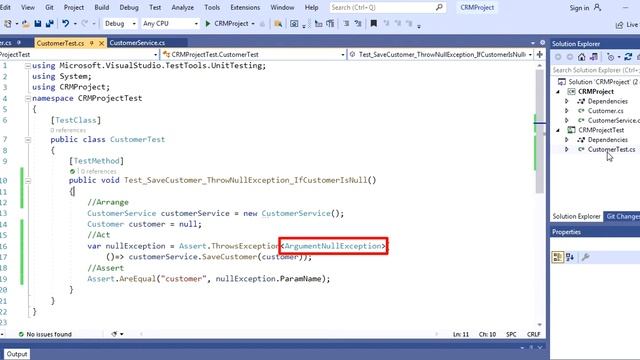
Task: Open the Build menu
Action: pyautogui.click(x=102, y=7)
